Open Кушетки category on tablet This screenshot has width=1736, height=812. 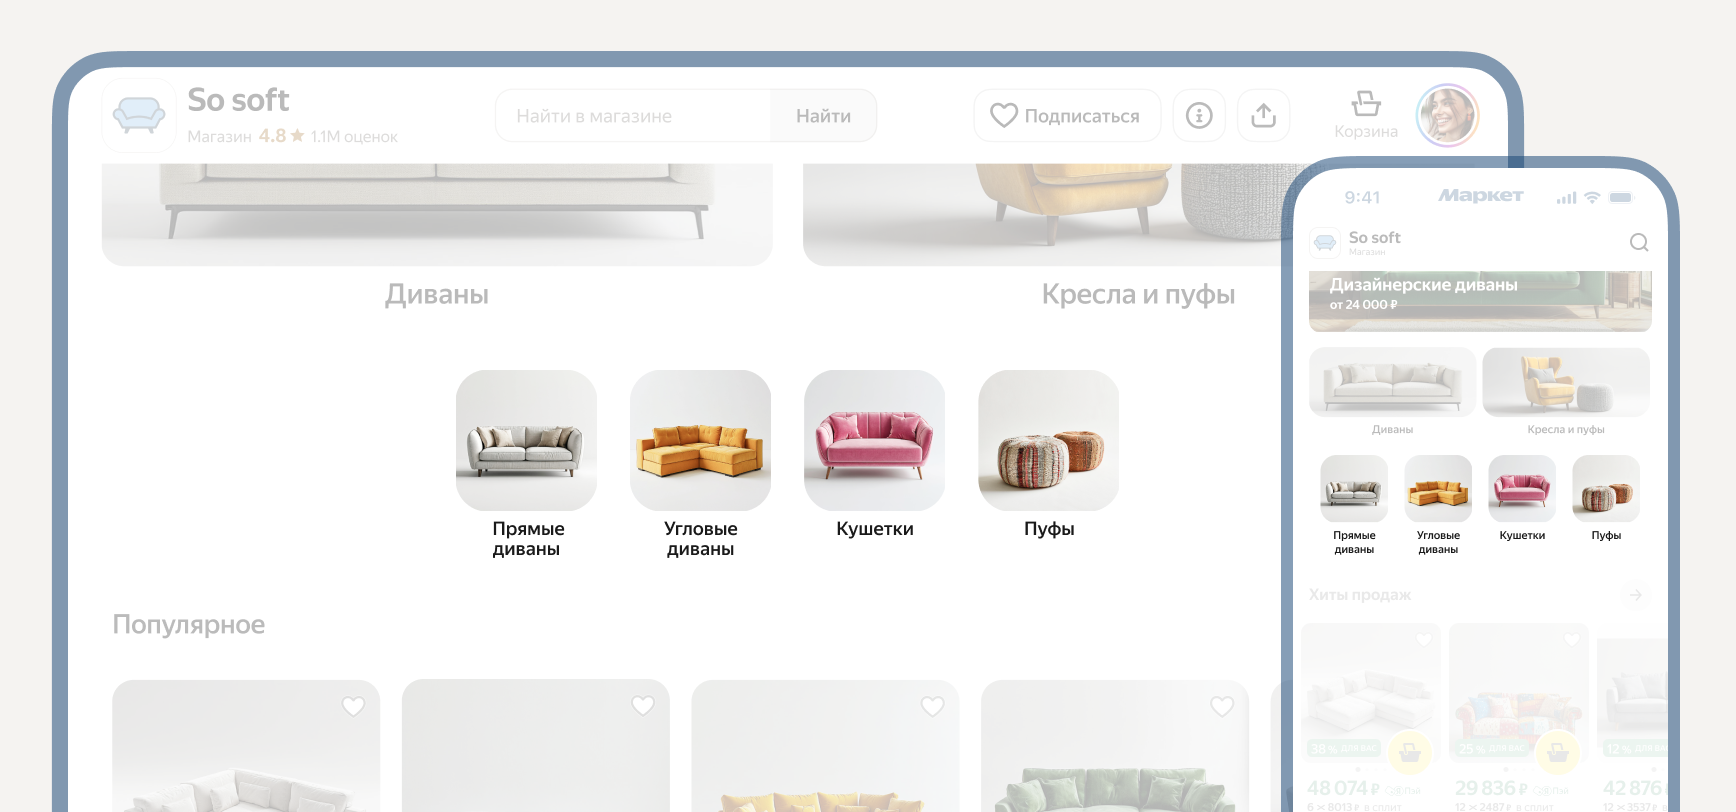875,455
